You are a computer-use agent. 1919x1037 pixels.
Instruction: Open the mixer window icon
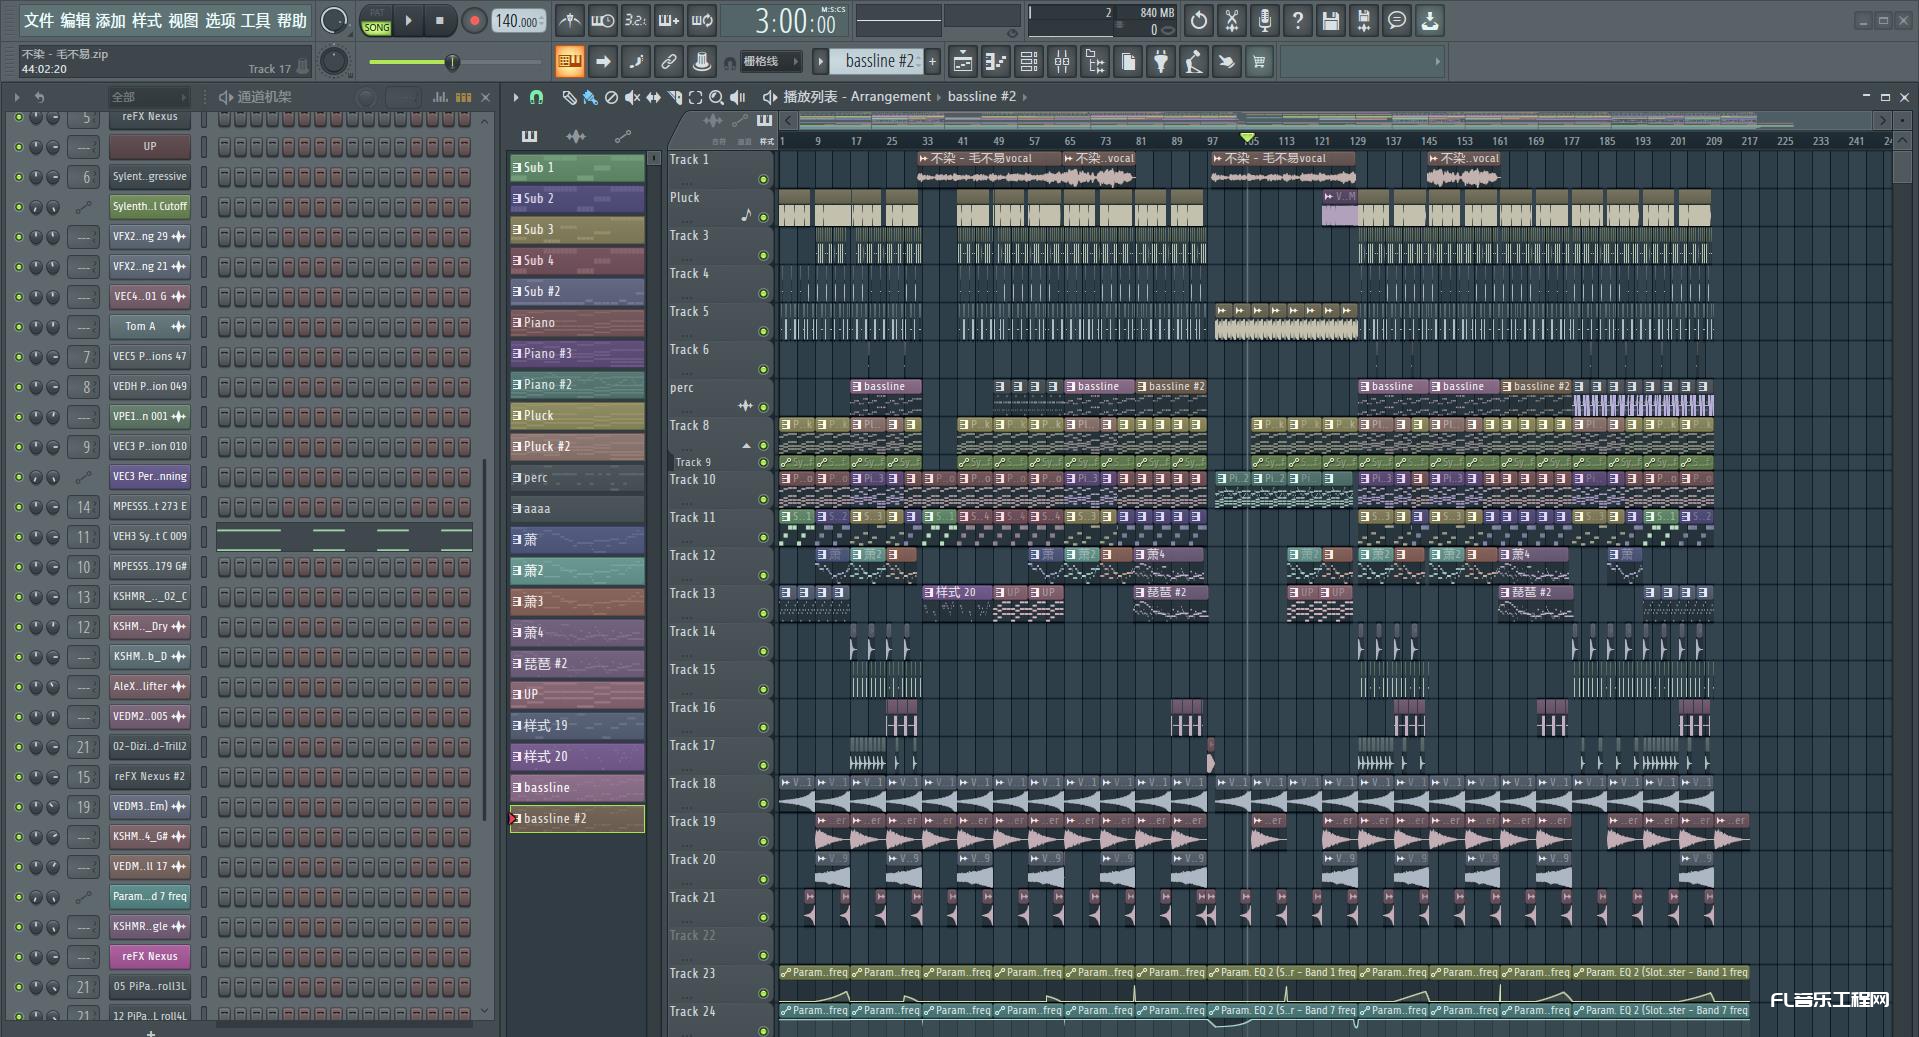click(x=1062, y=62)
